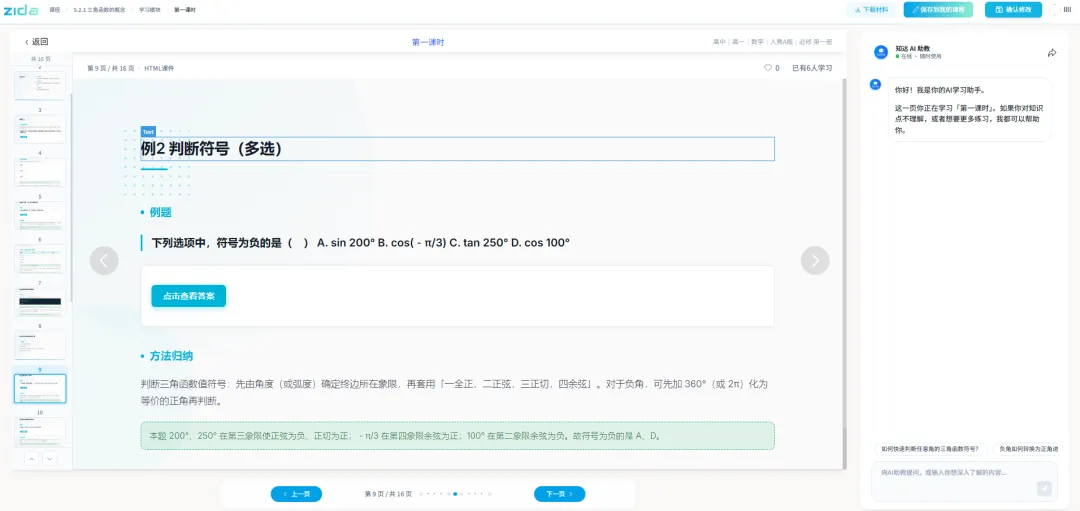Select slide thumbnail 5
The image size is (1080, 511).
coord(40,216)
